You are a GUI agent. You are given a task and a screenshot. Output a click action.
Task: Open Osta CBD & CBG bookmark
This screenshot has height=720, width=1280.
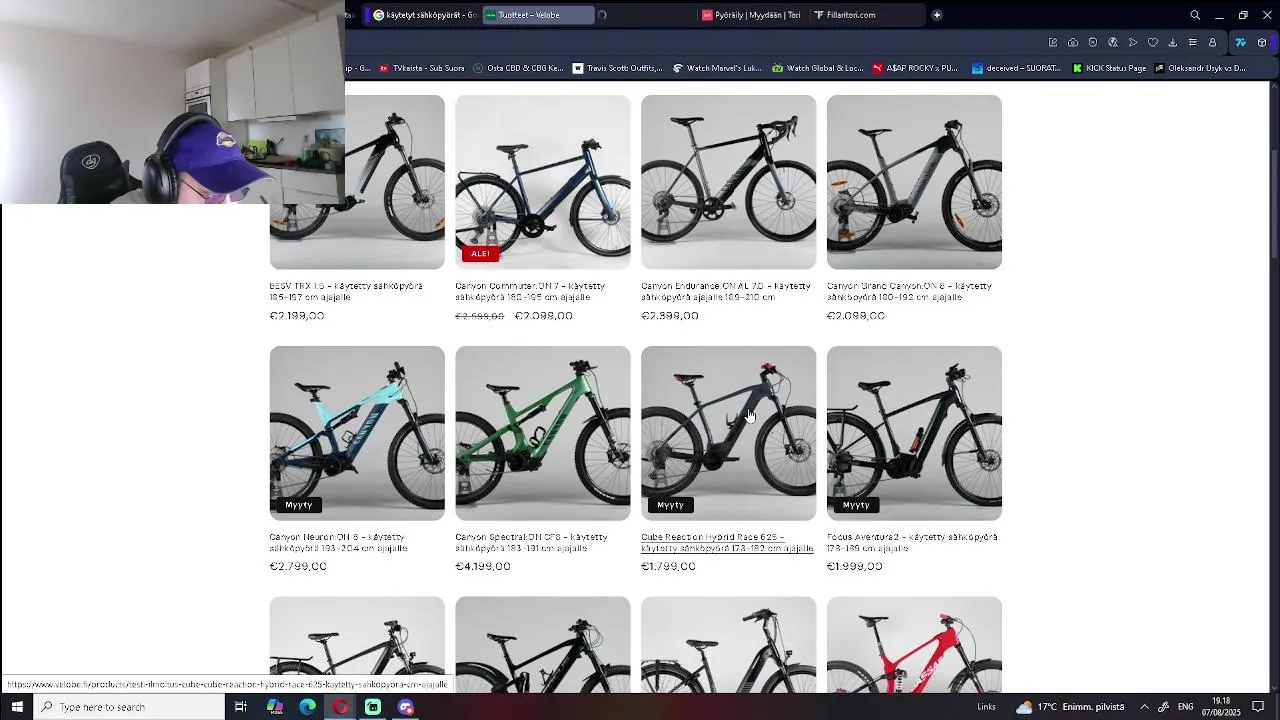(x=519, y=68)
